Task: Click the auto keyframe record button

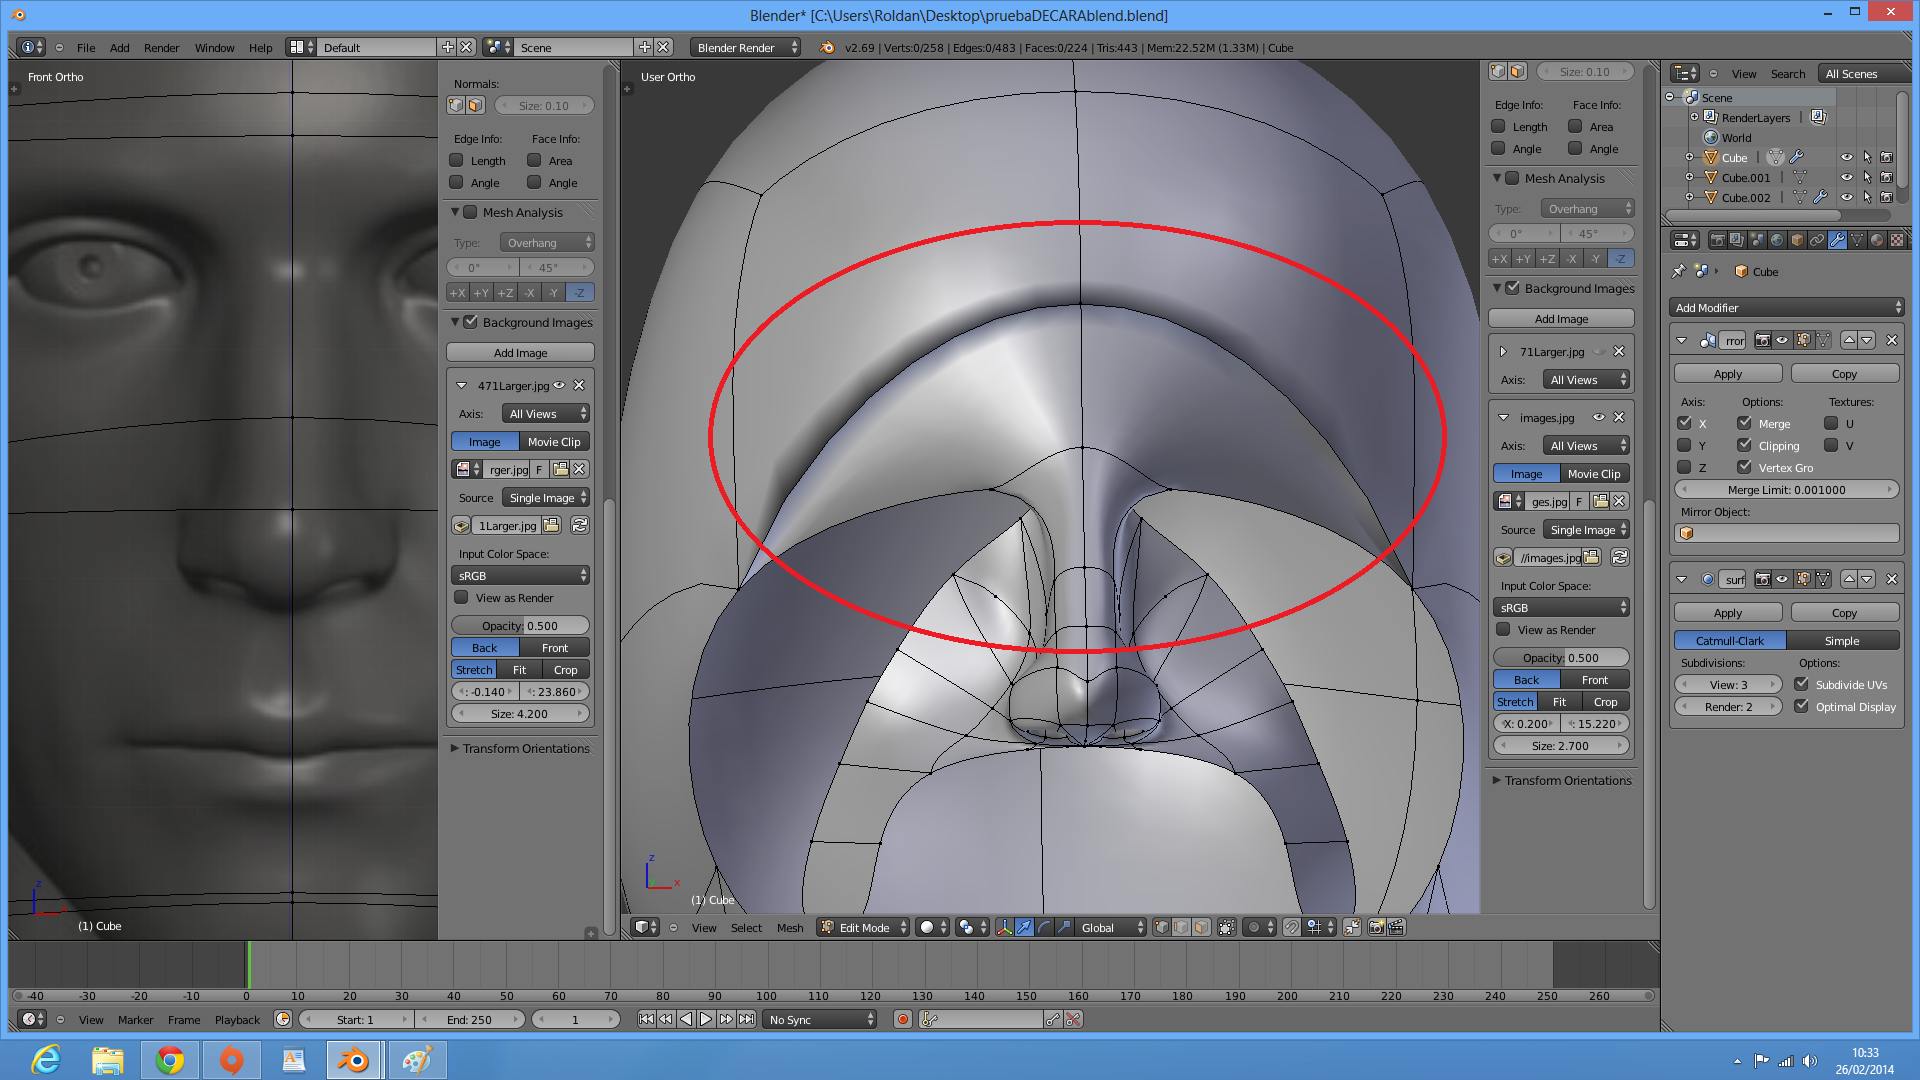Action: [x=903, y=1019]
